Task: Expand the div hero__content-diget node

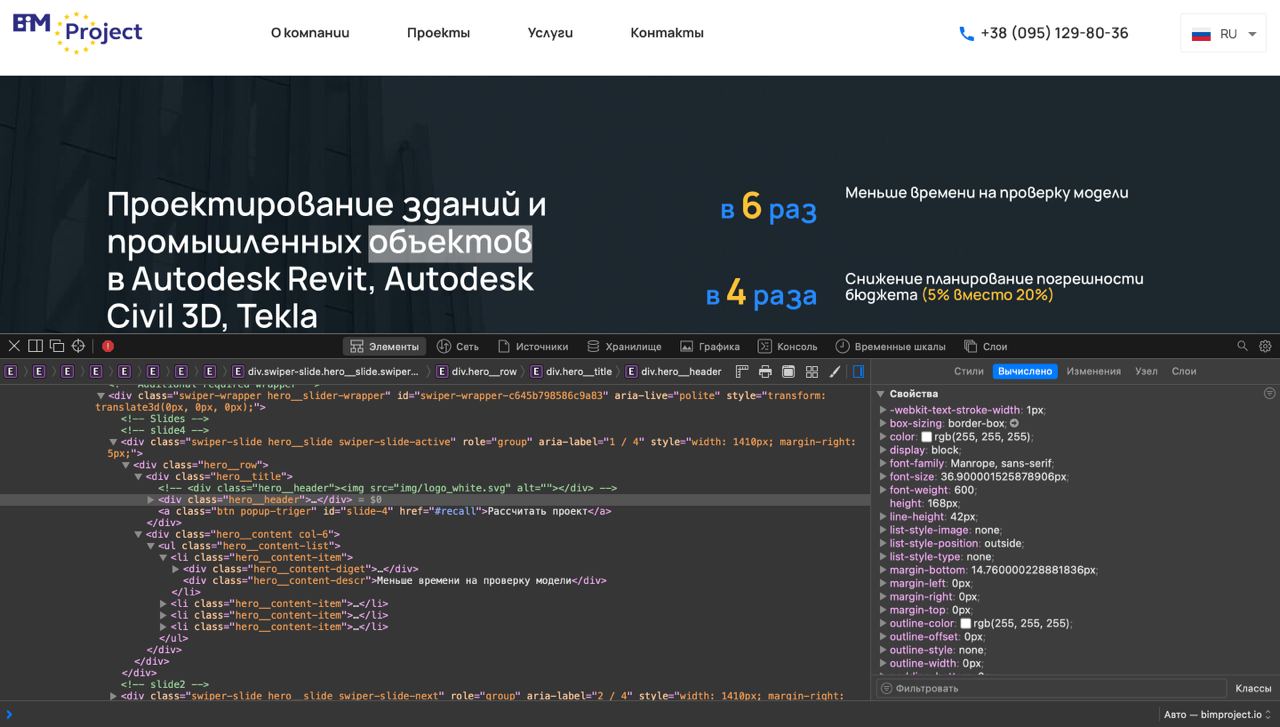Action: click(176, 569)
